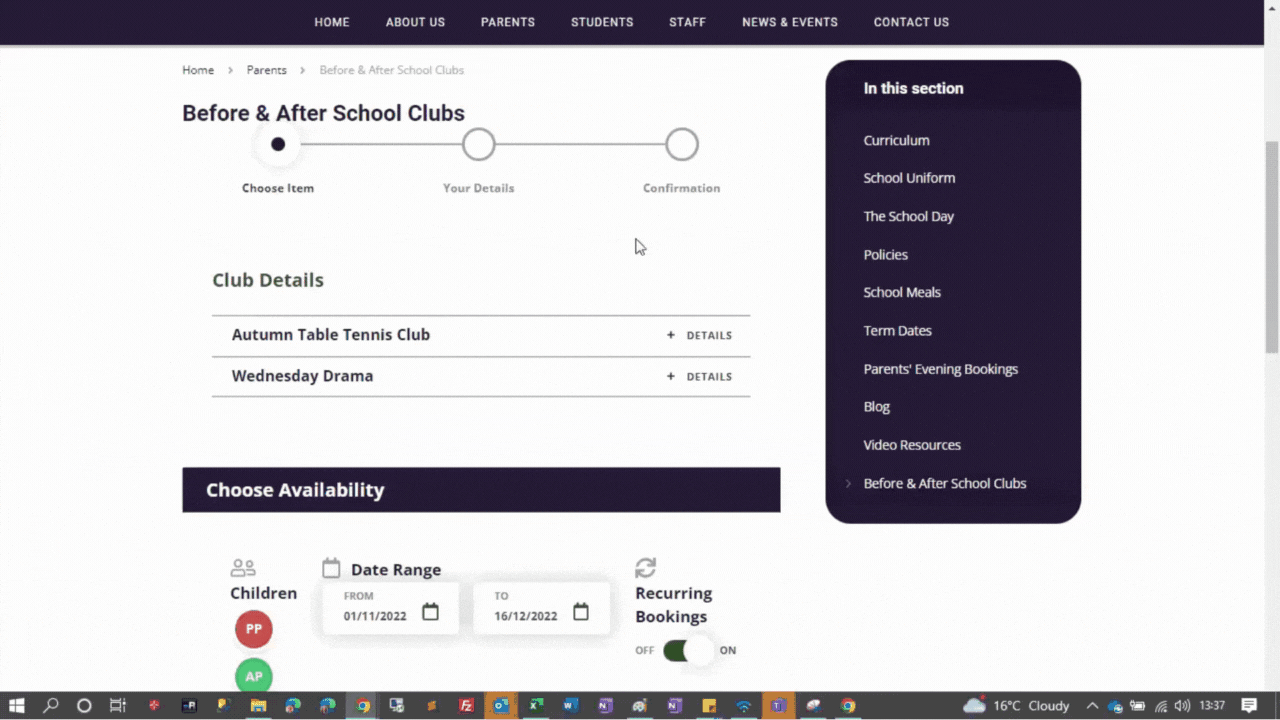Viewport: 1280px width, 720px height.
Task: Click the Children group icon
Action: (x=243, y=567)
